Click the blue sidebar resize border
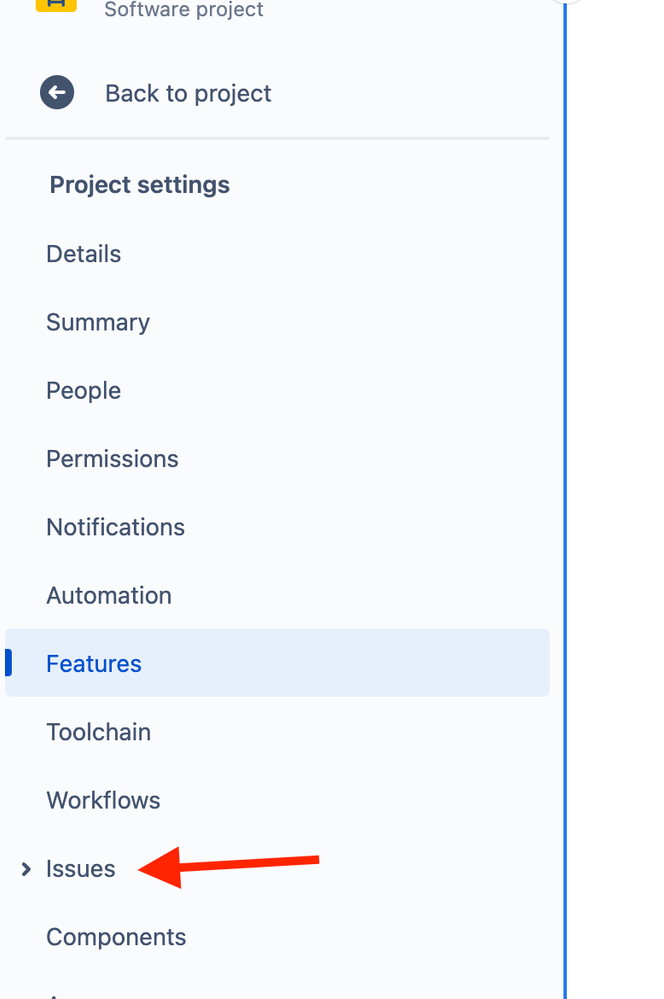 pos(565,500)
